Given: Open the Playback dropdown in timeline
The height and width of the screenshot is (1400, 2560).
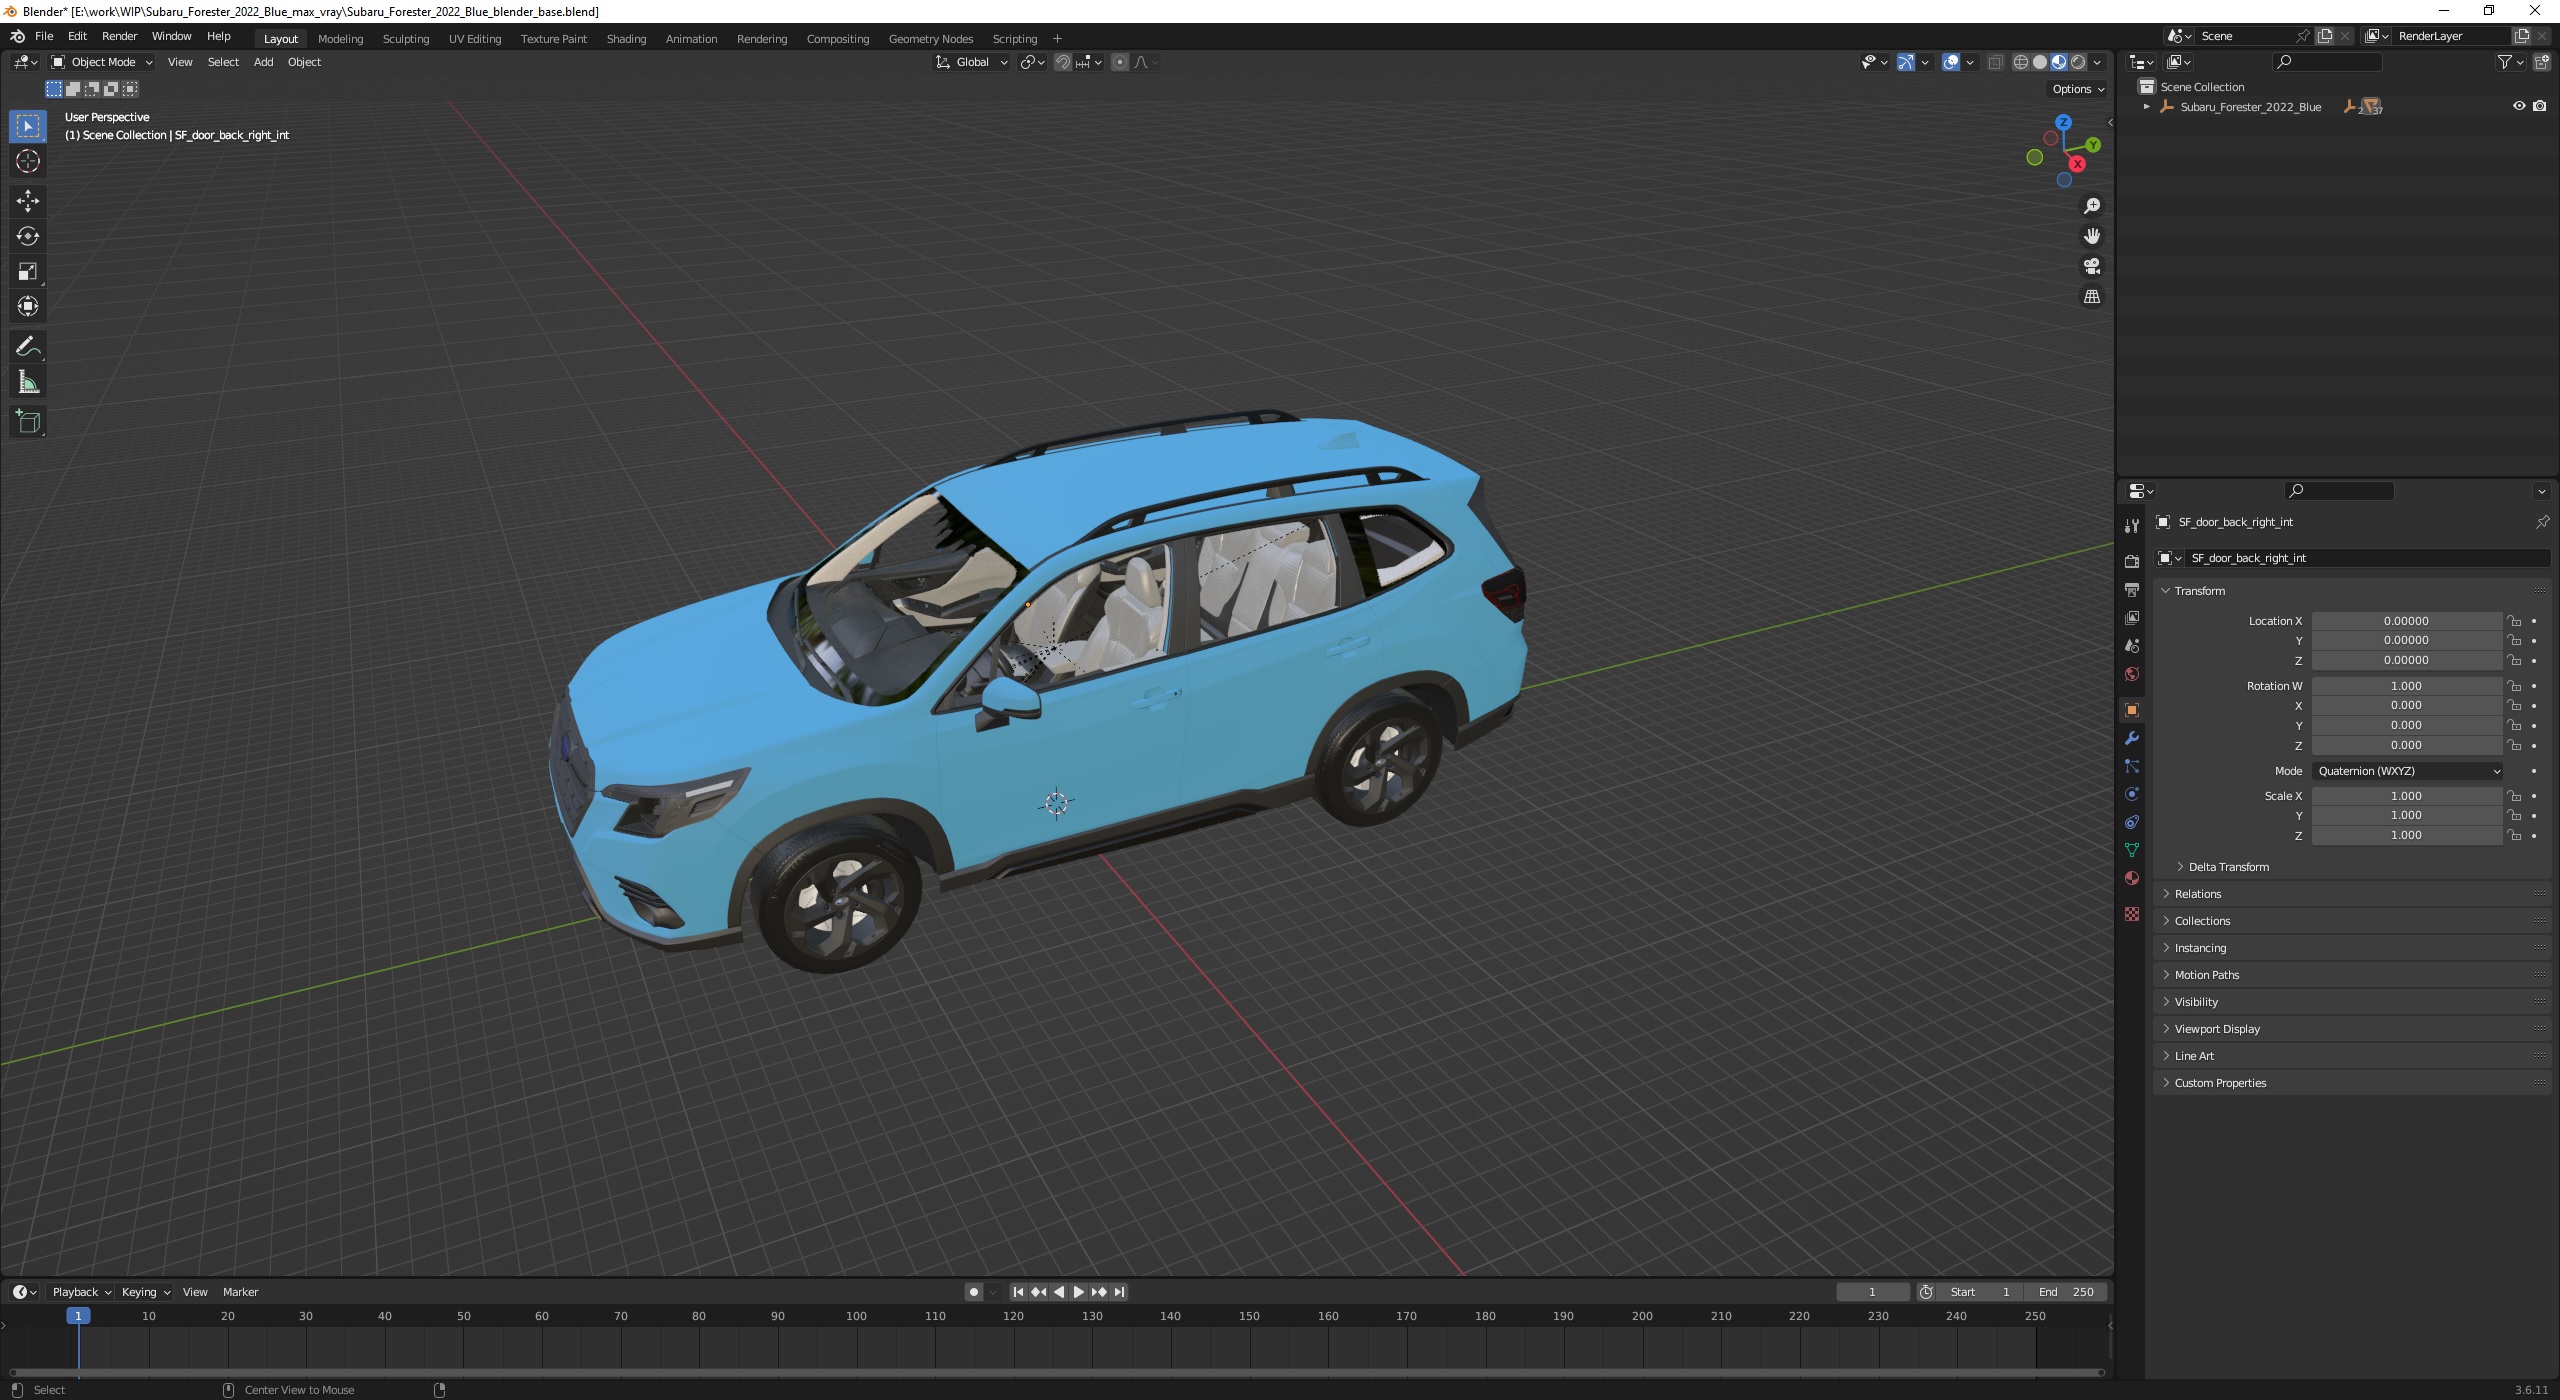Looking at the screenshot, I should coord(80,1292).
